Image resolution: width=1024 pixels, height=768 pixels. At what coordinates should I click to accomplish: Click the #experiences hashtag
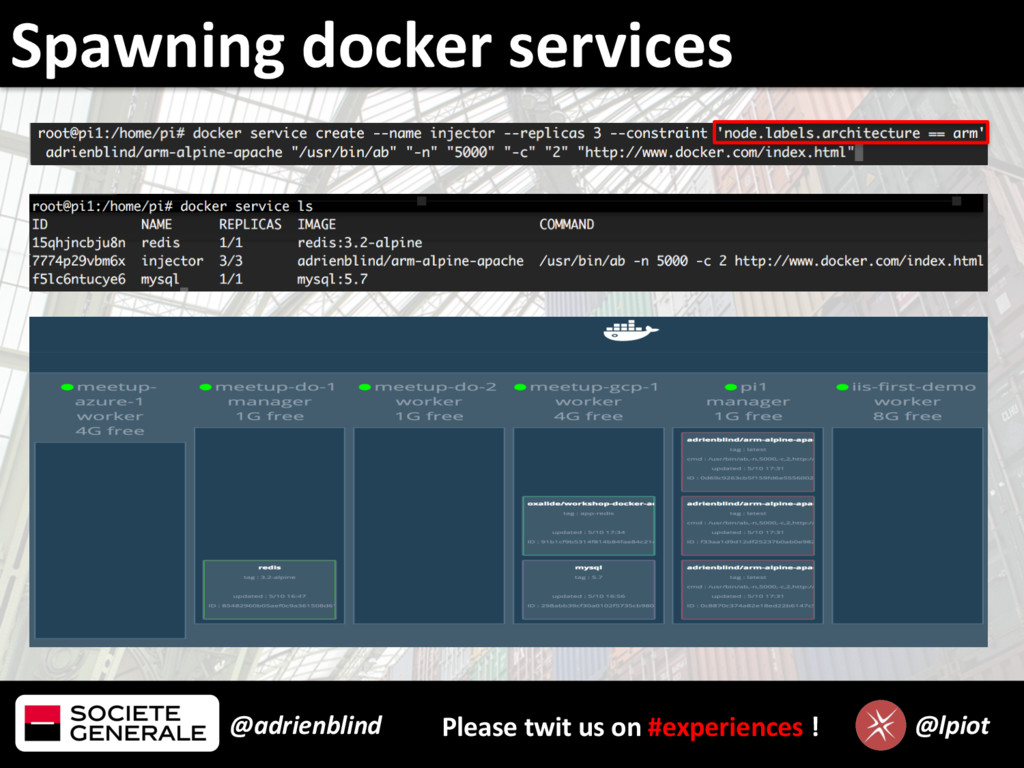[725, 728]
